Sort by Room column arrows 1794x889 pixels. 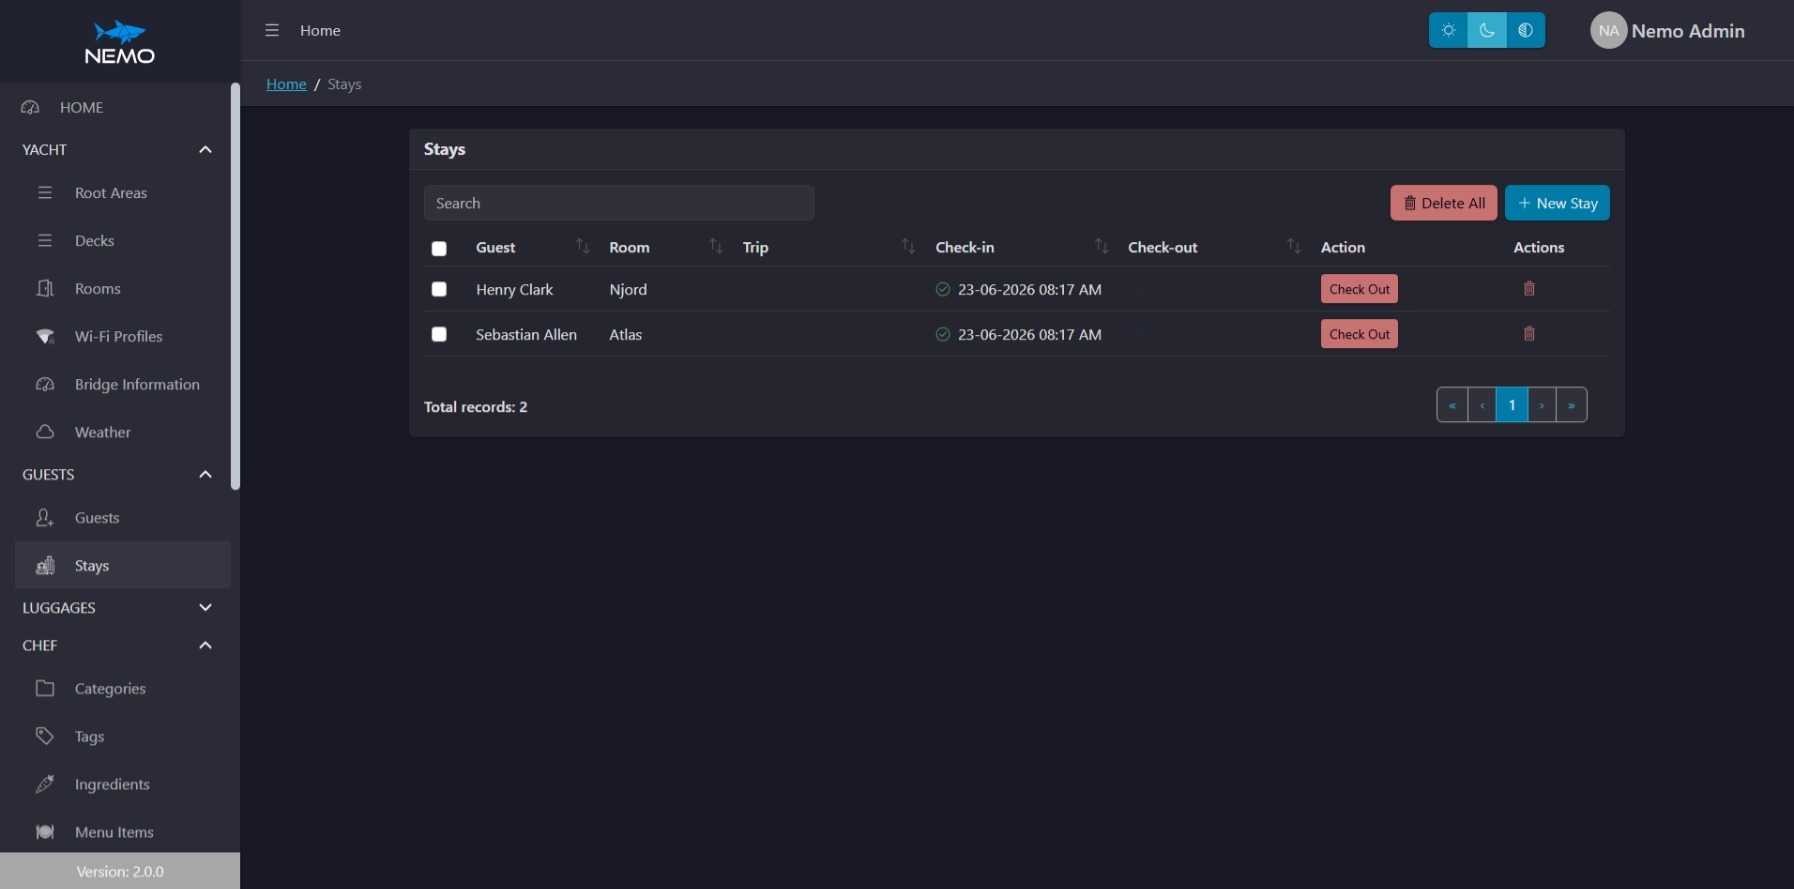pos(716,246)
